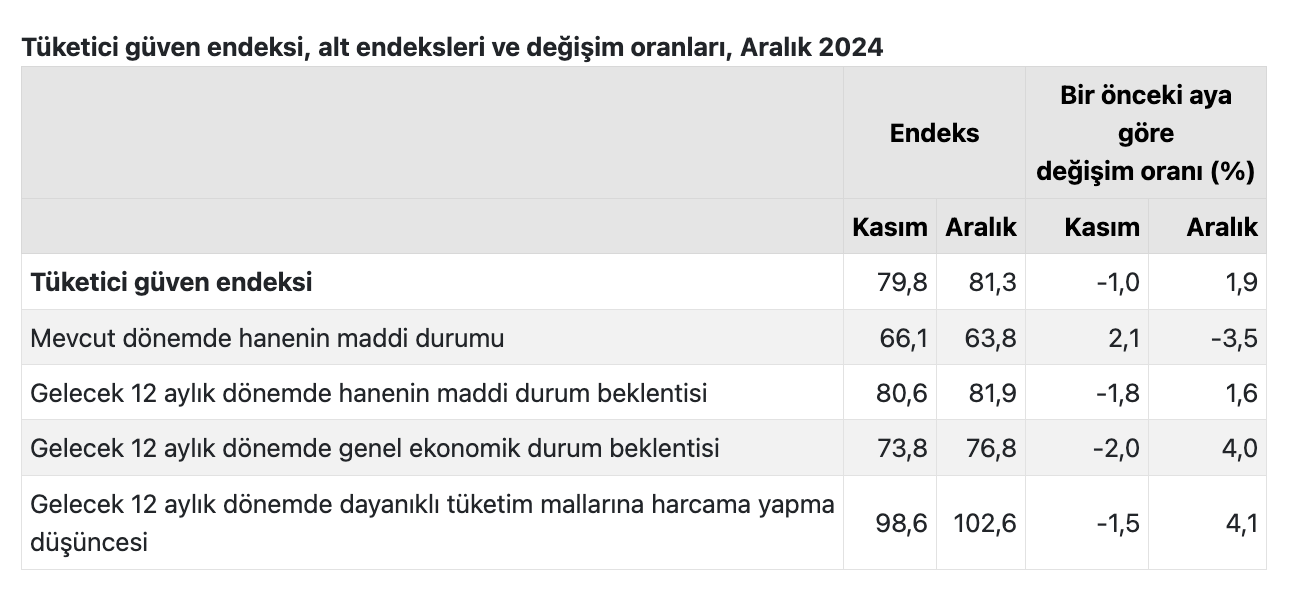Select the 102,6 index value cell

983,523
